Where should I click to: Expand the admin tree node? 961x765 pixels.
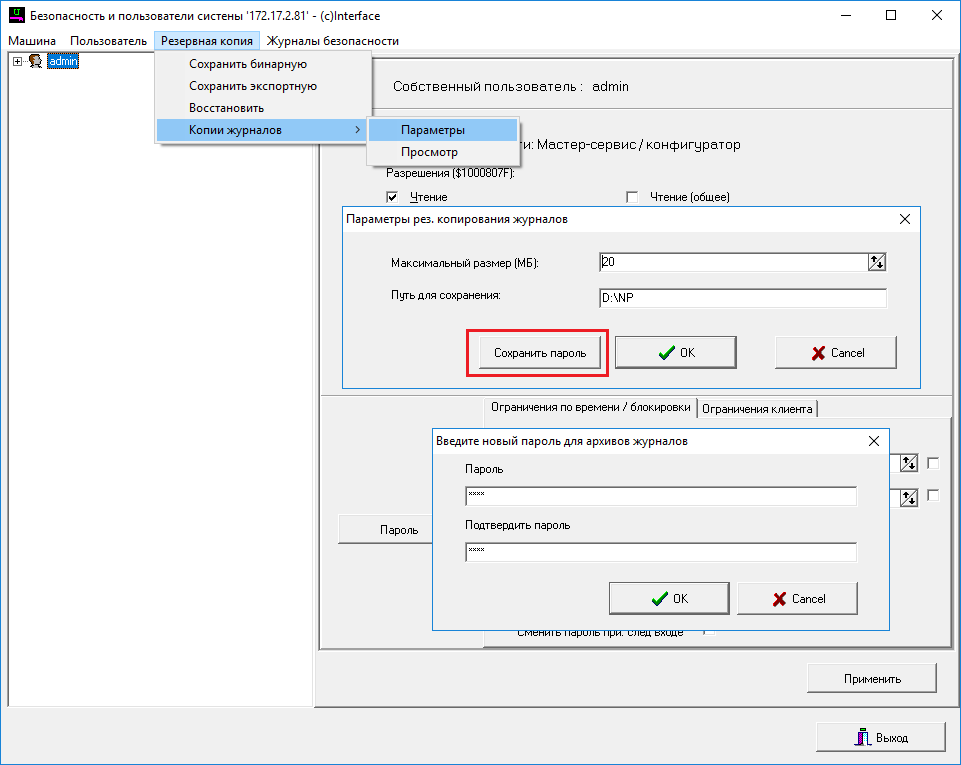(x=17, y=61)
